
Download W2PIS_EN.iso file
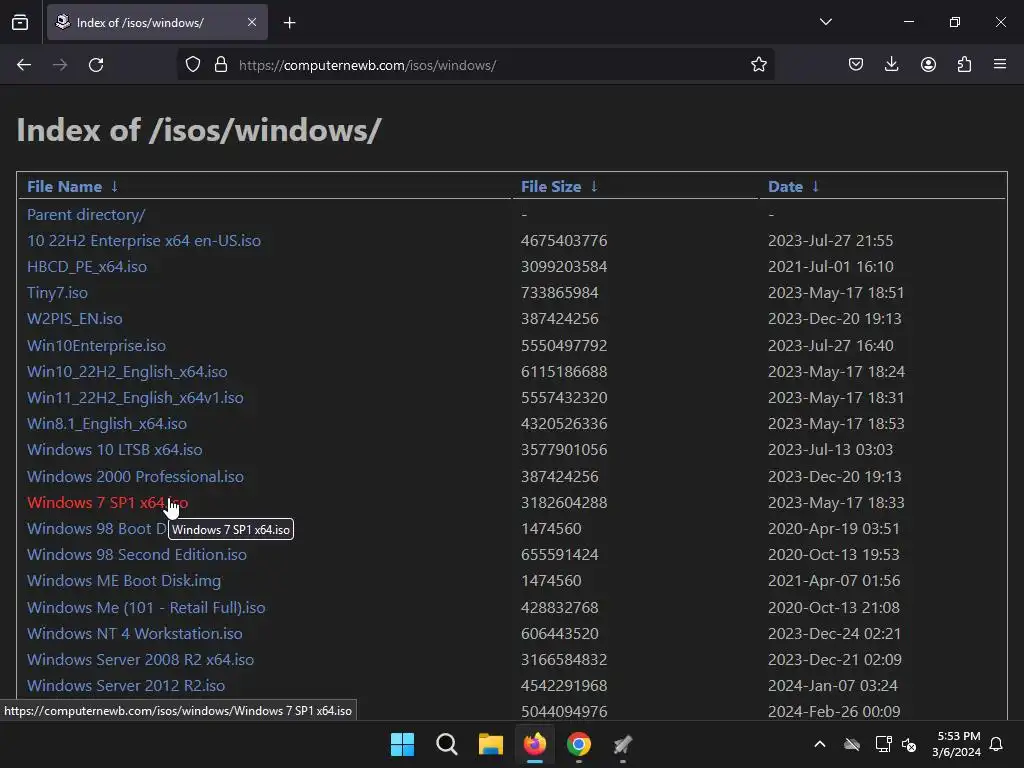(x=74, y=319)
